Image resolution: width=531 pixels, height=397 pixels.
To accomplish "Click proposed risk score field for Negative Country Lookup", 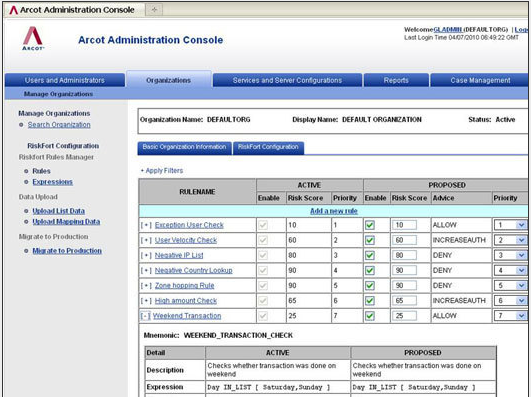I will [x=404, y=270].
